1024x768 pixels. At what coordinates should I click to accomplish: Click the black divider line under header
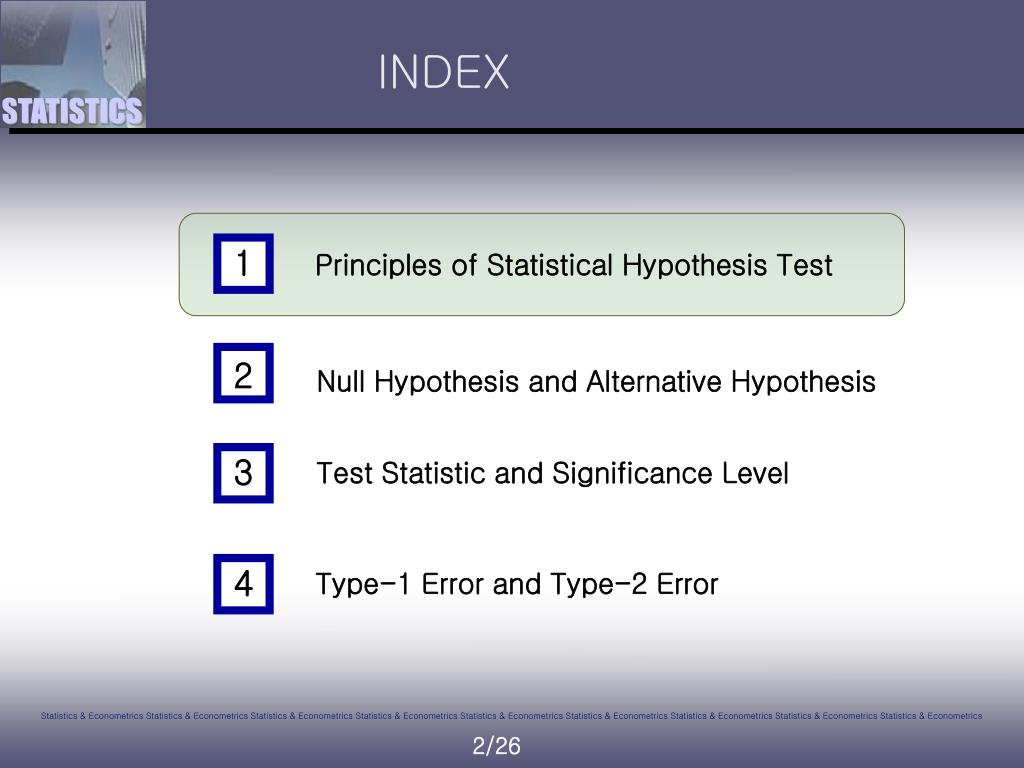pos(517,131)
